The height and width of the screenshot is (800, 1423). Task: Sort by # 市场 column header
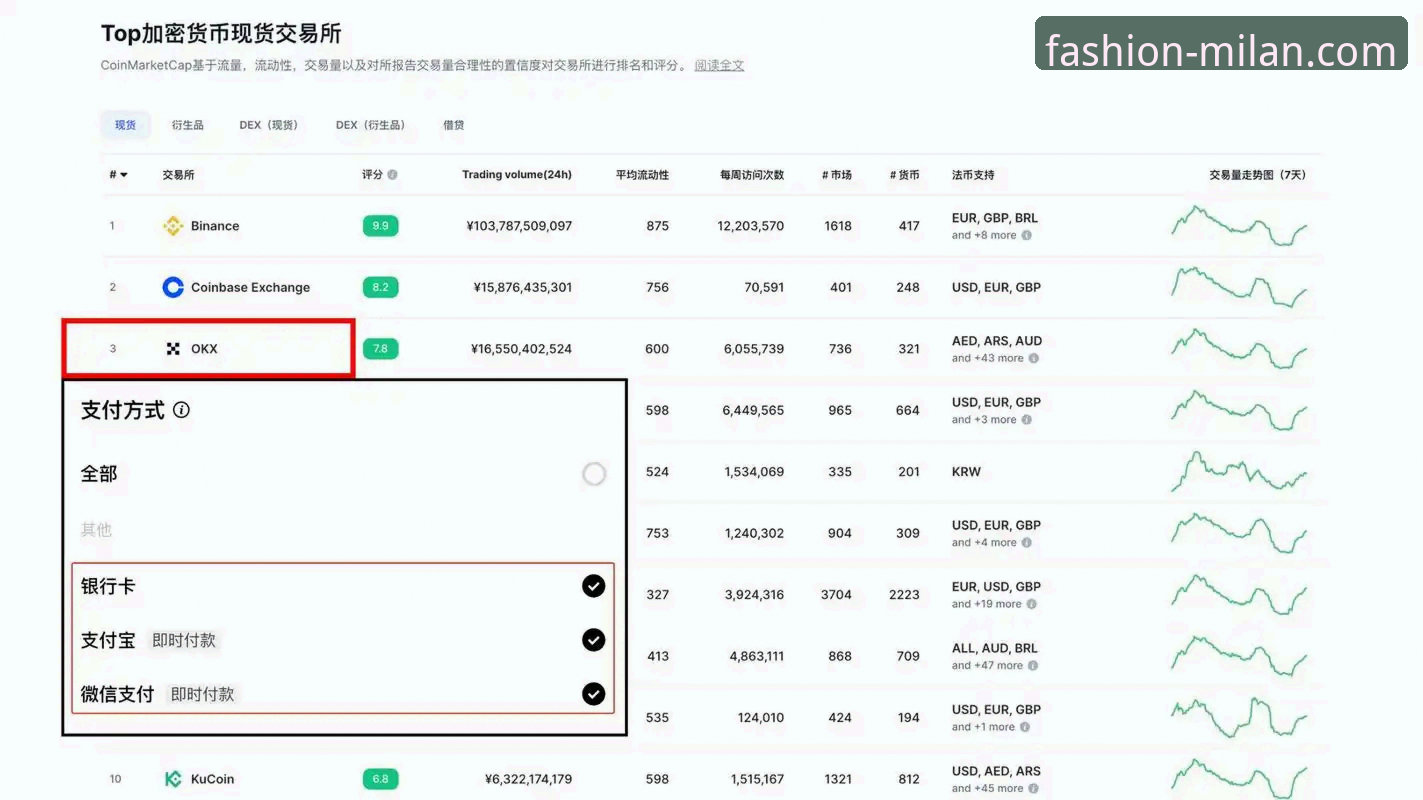coord(837,175)
